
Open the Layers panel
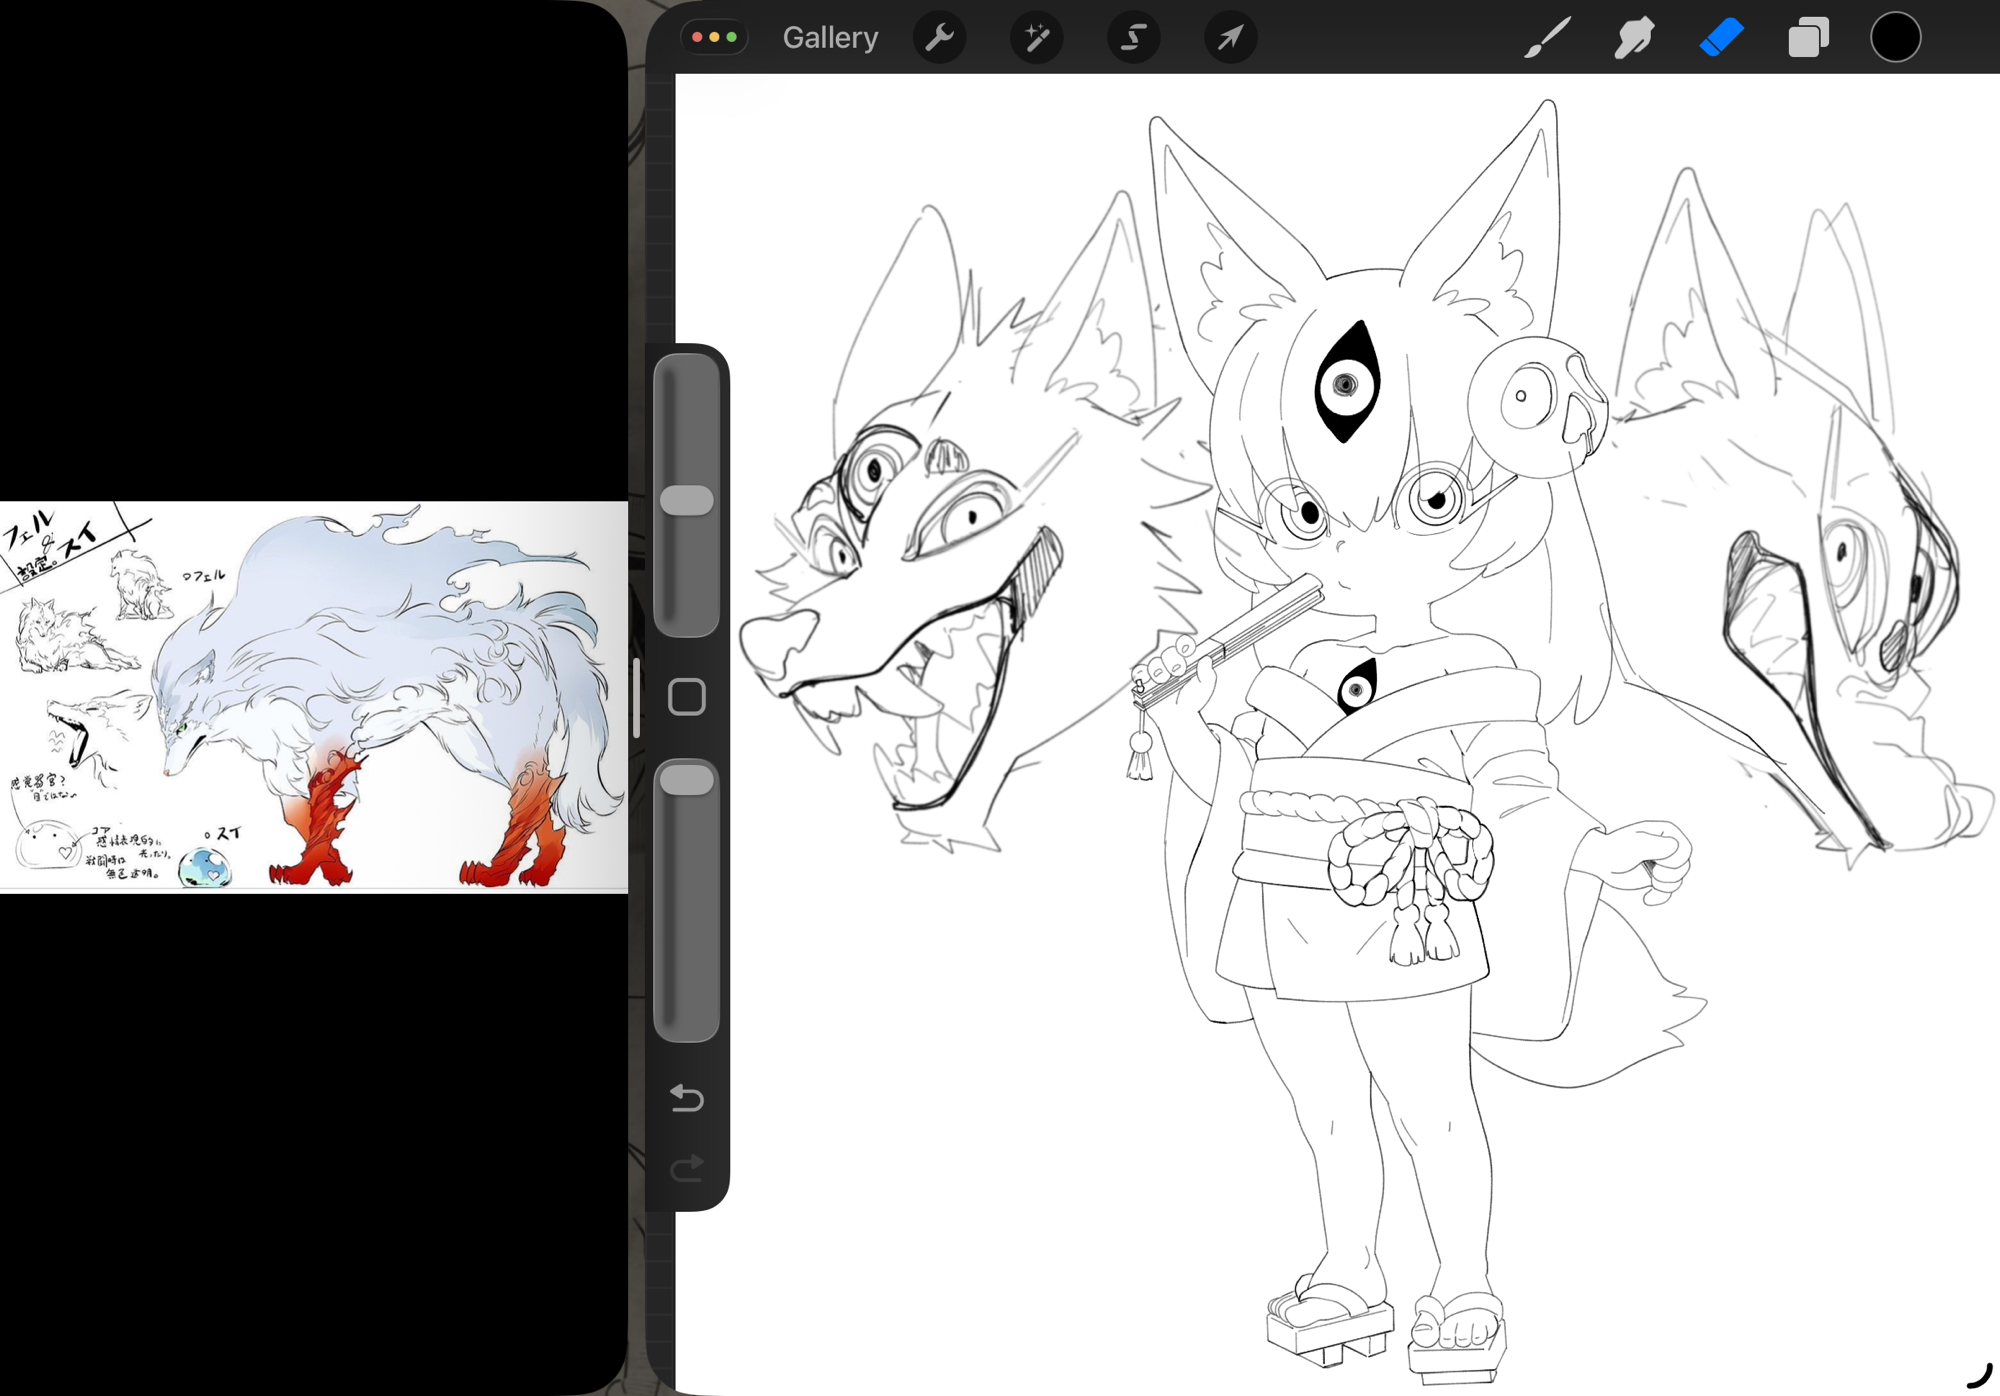(1808, 38)
